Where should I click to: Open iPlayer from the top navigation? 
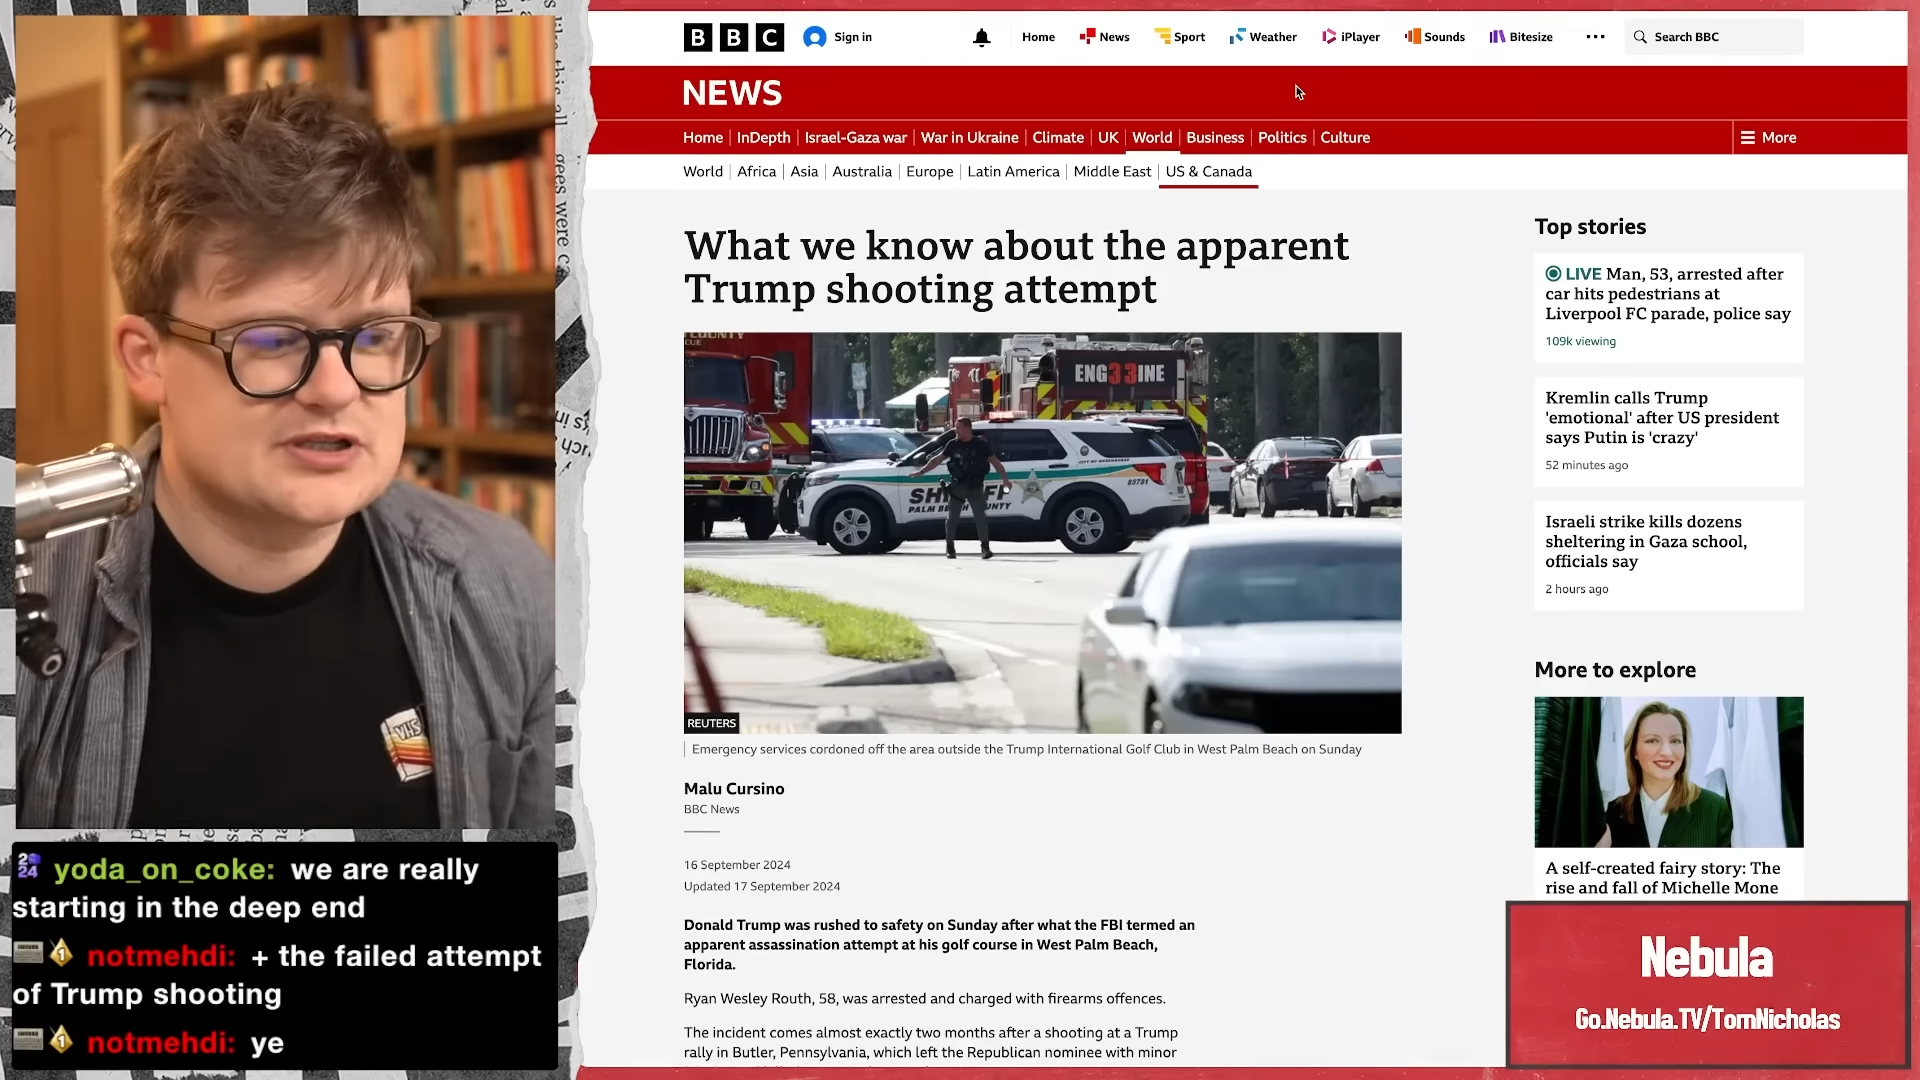tap(1351, 37)
